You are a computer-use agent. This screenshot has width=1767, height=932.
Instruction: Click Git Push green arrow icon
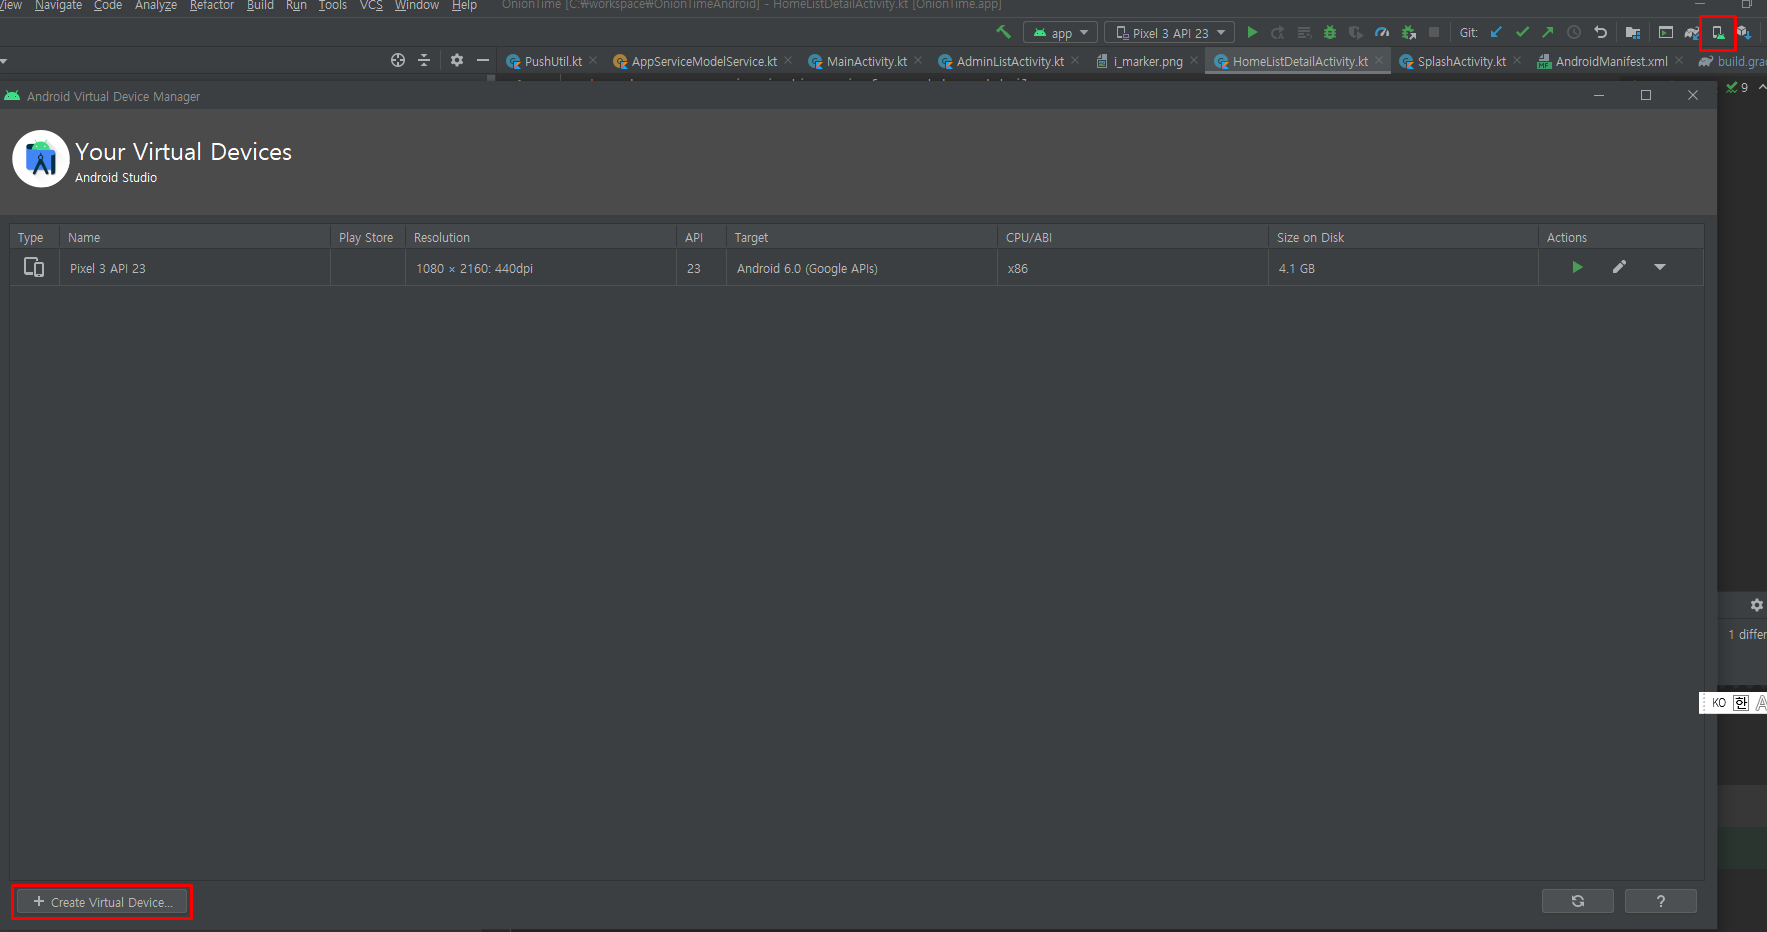tap(1548, 32)
